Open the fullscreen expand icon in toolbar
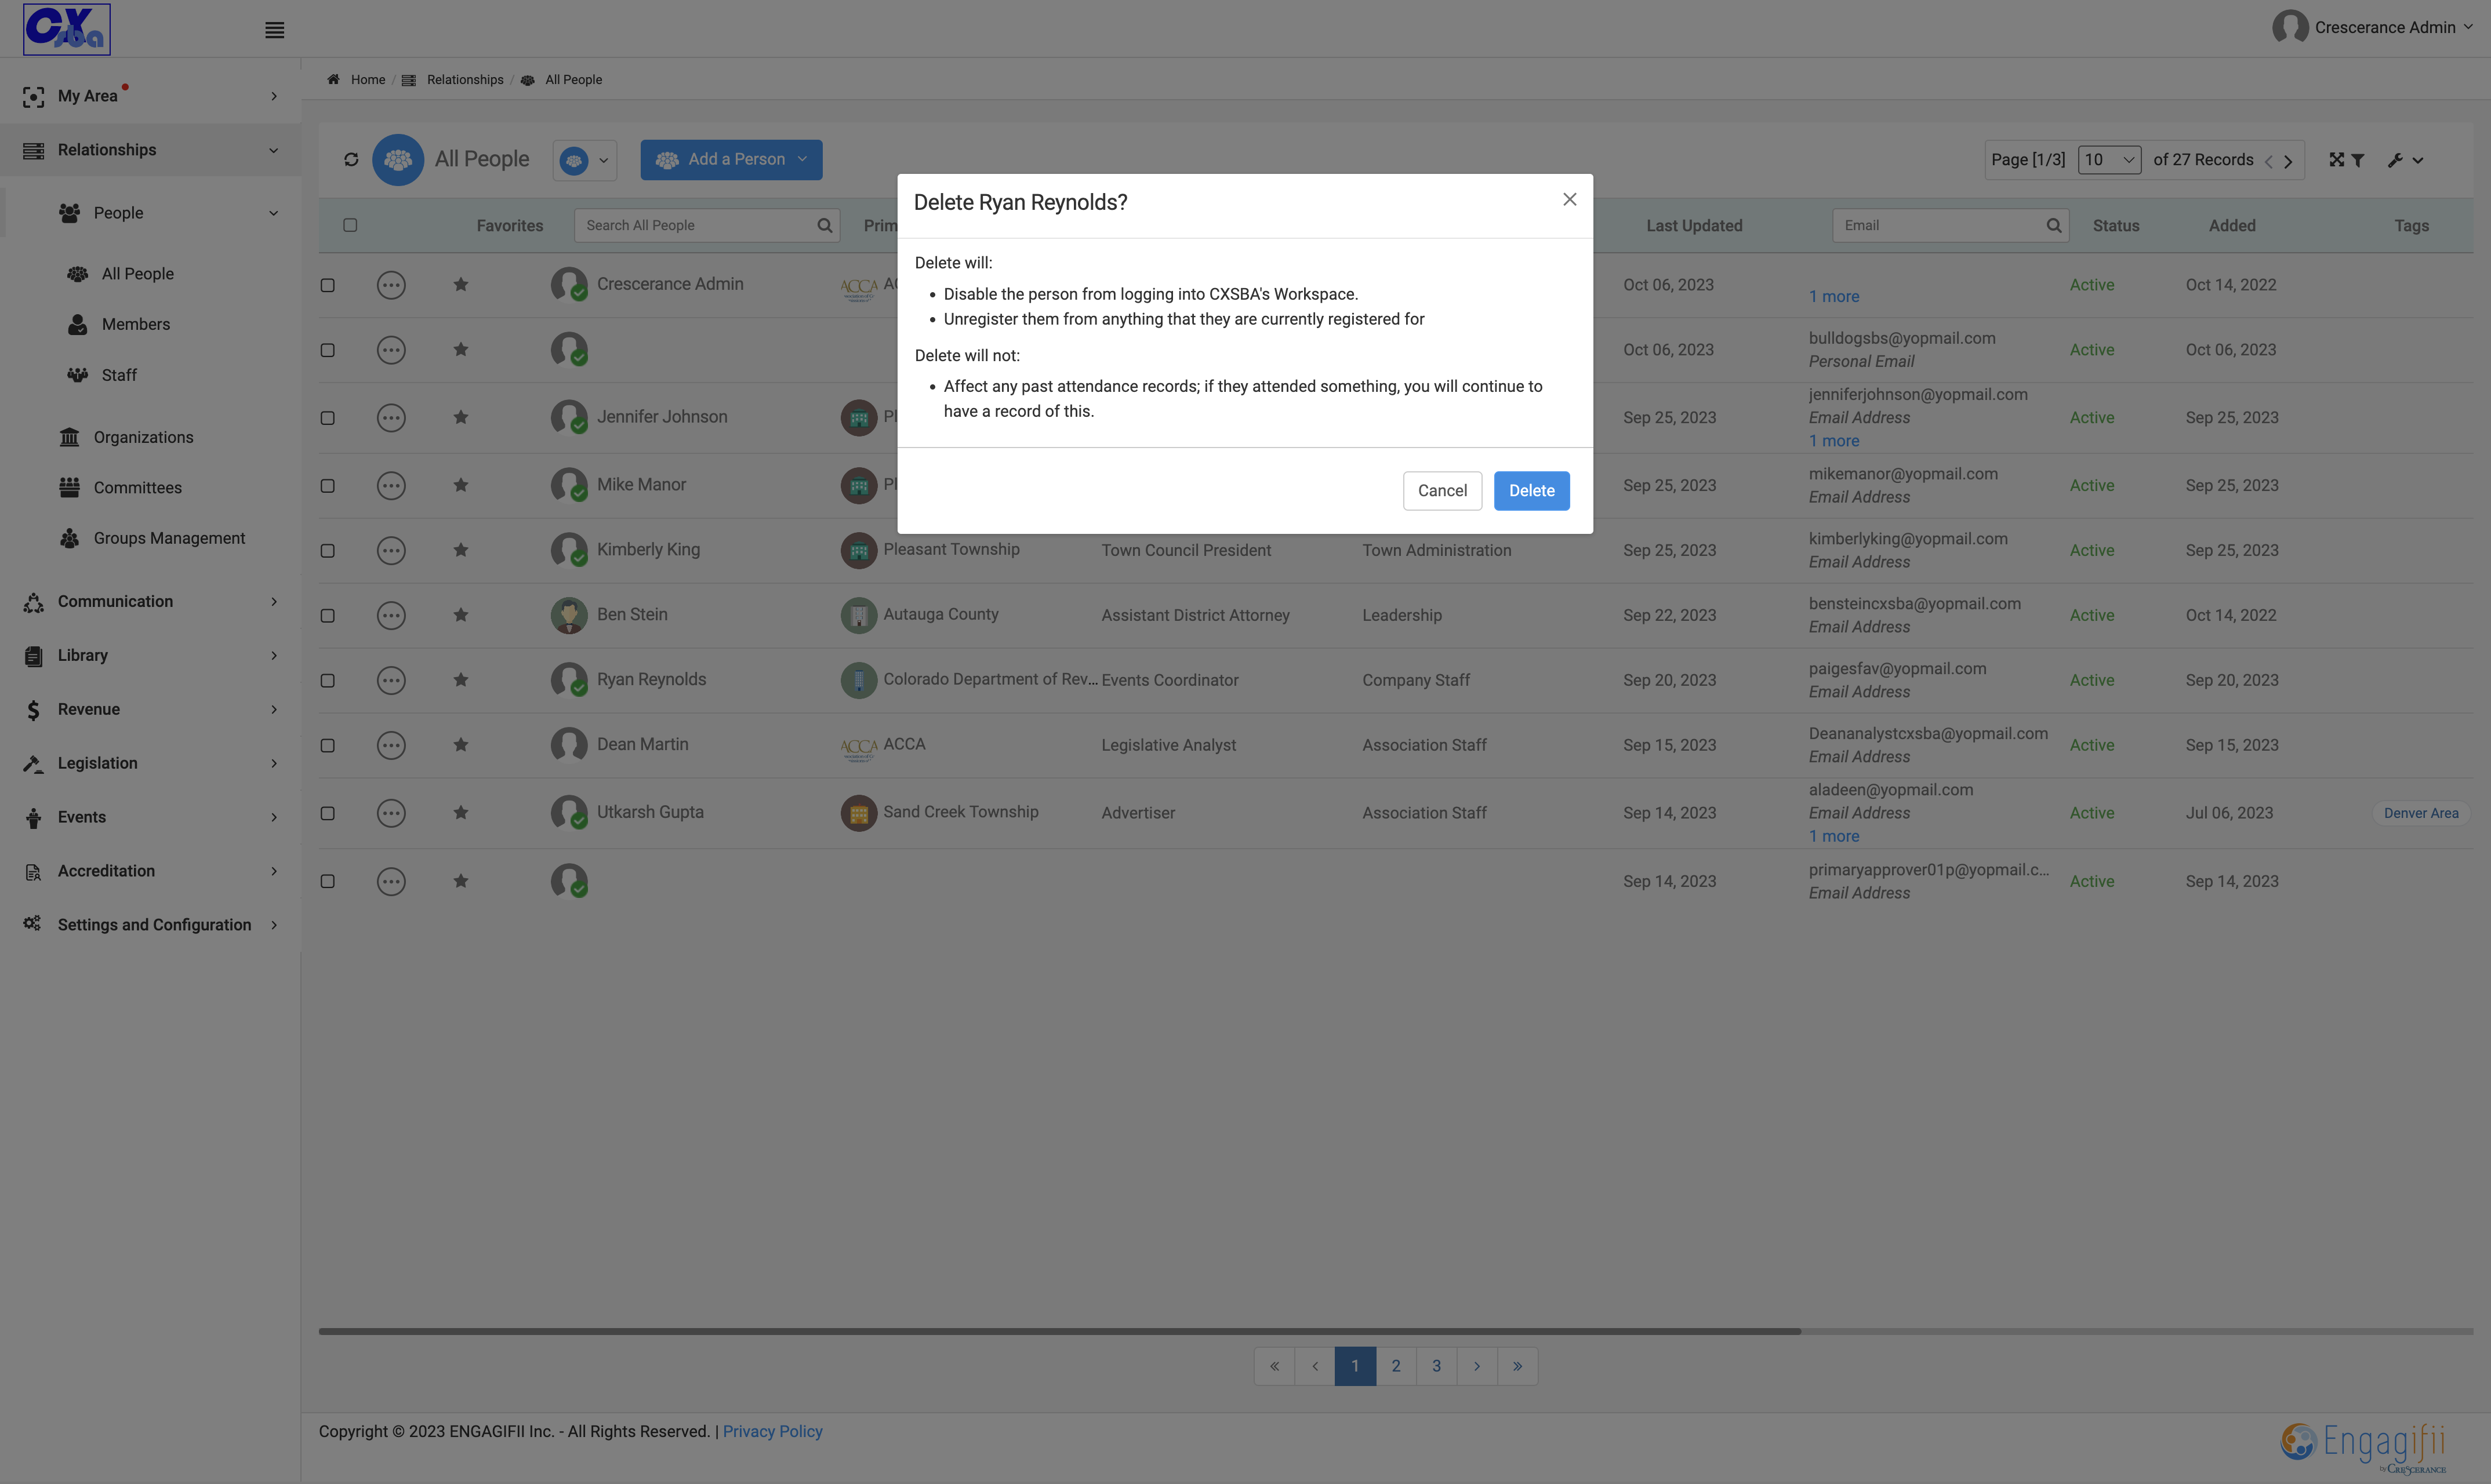This screenshot has width=2491, height=1484. pyautogui.click(x=2336, y=160)
